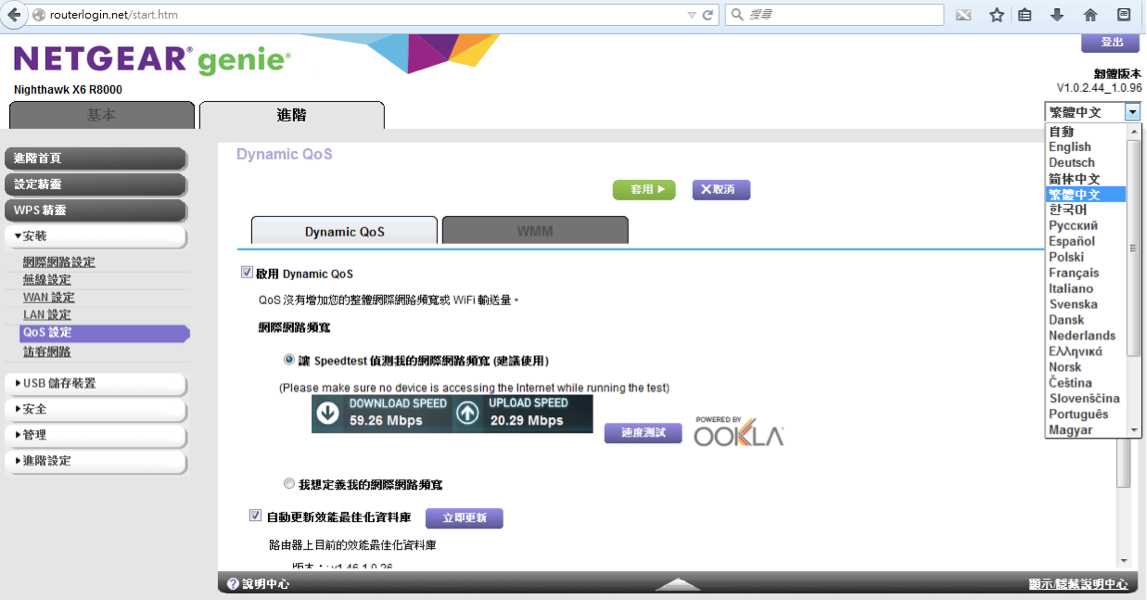Expand the 進階設定 section
This screenshot has width=1147, height=600.
coord(96,461)
